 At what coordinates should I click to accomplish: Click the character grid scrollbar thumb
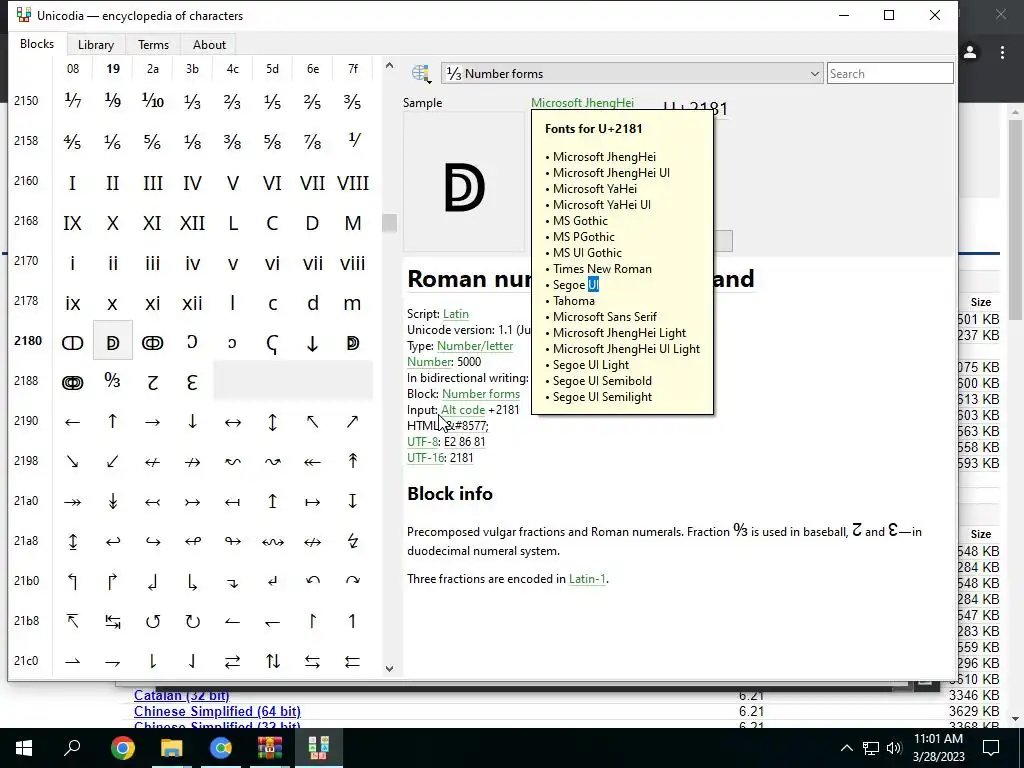[389, 223]
